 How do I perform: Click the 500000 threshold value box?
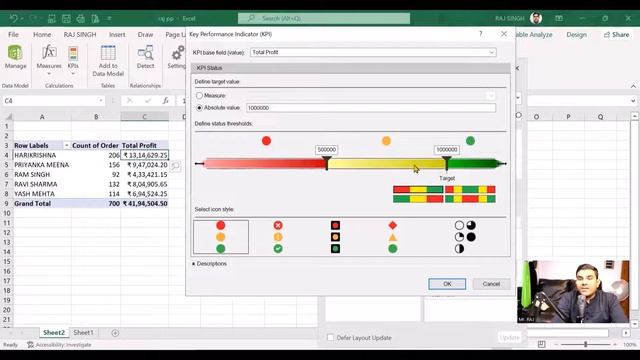click(327, 150)
